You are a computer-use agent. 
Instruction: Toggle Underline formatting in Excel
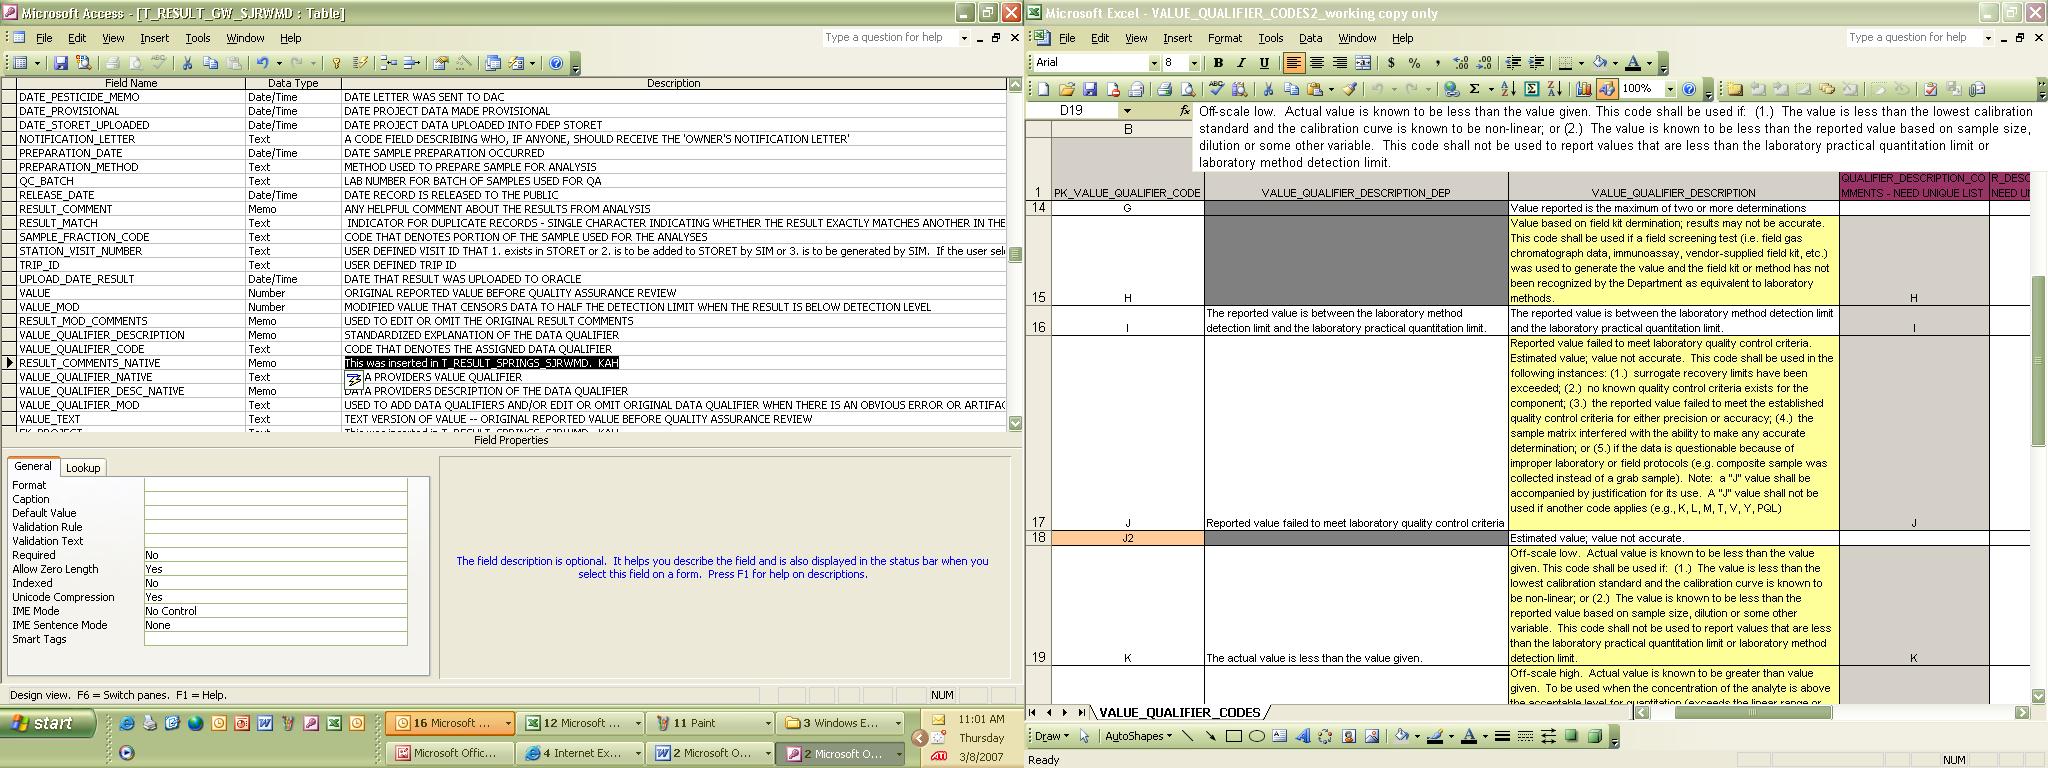pos(1264,62)
